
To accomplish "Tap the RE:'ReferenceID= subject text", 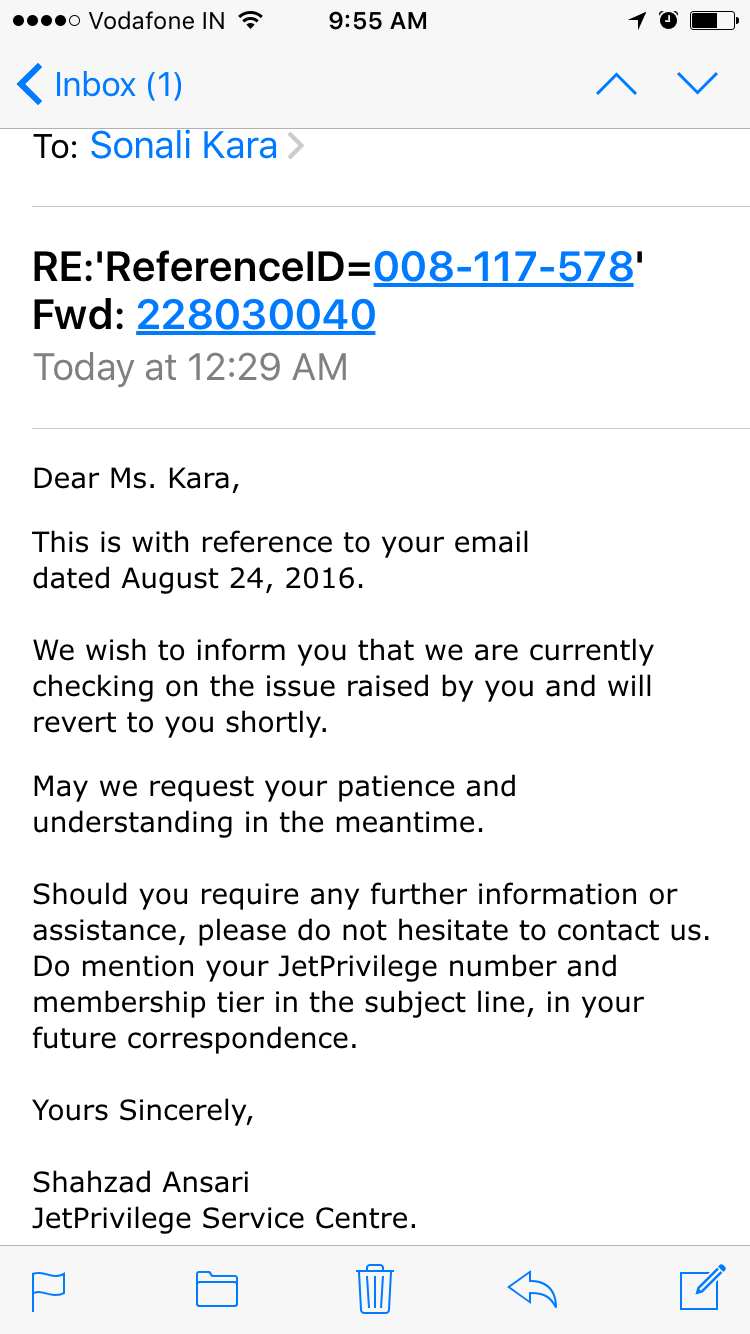I will [x=202, y=267].
